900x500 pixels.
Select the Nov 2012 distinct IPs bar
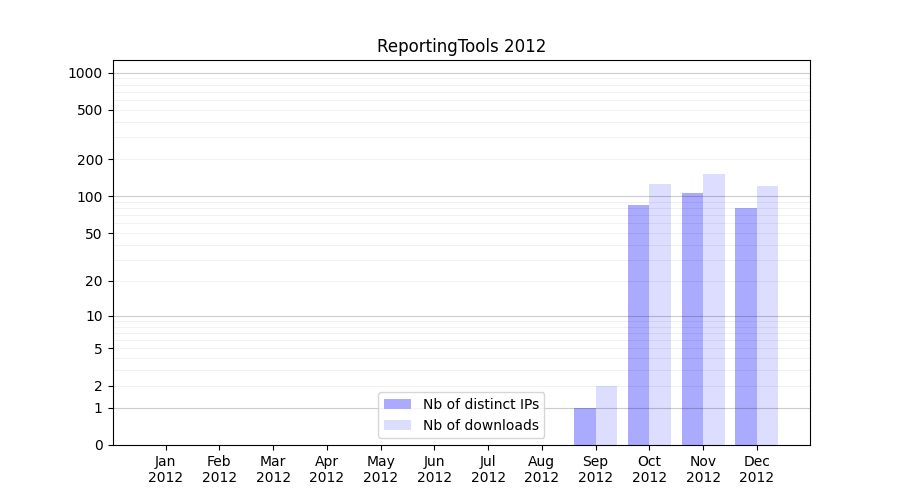click(692, 319)
